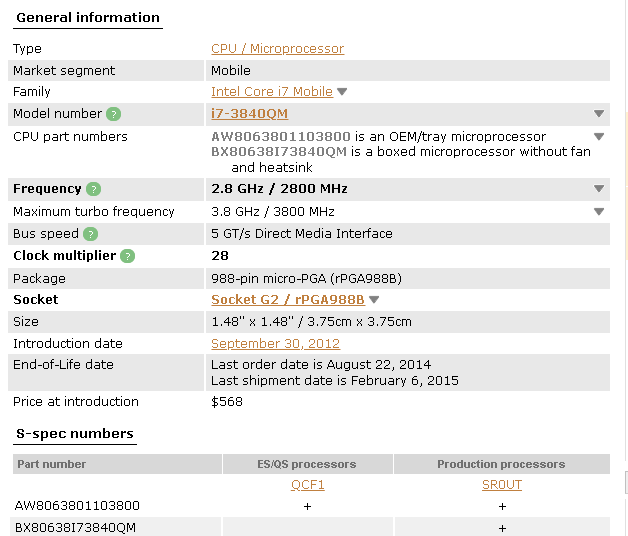Click the Maximum turbo frequency label

pos(94,212)
